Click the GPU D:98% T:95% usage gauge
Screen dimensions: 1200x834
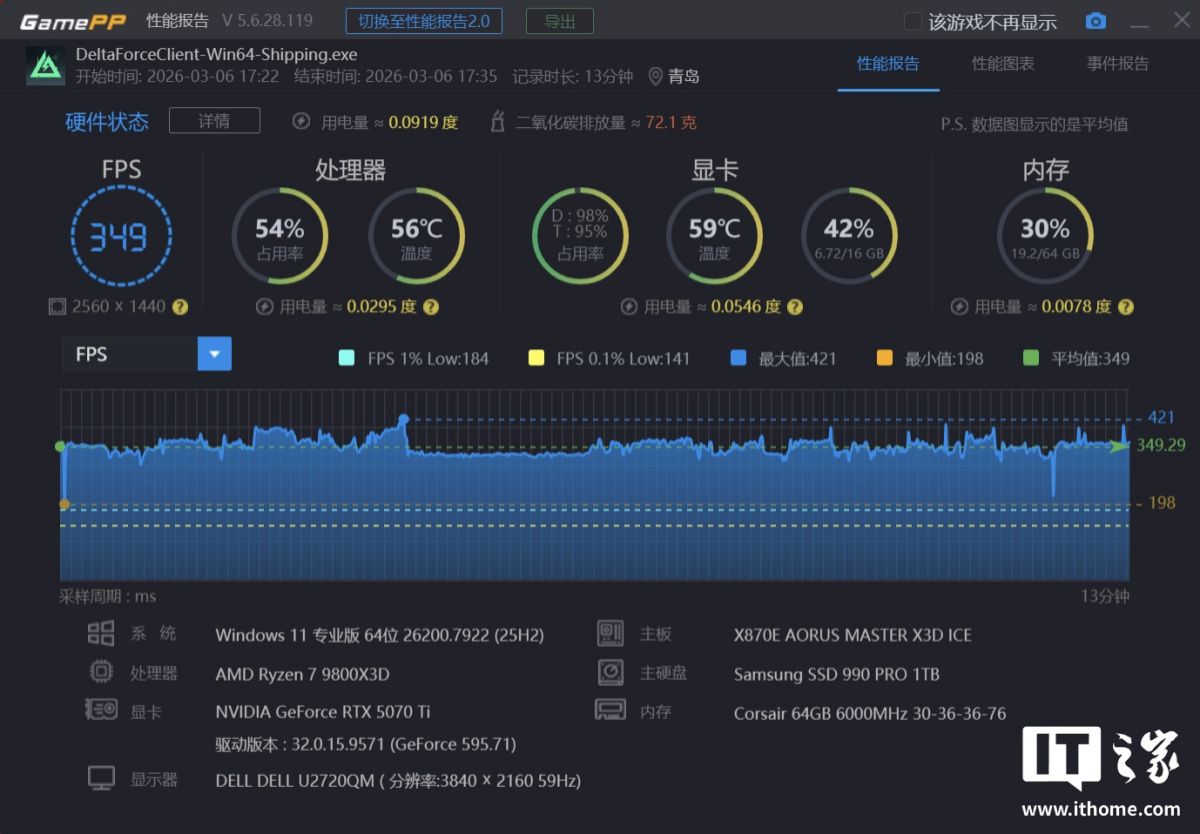[x=580, y=237]
